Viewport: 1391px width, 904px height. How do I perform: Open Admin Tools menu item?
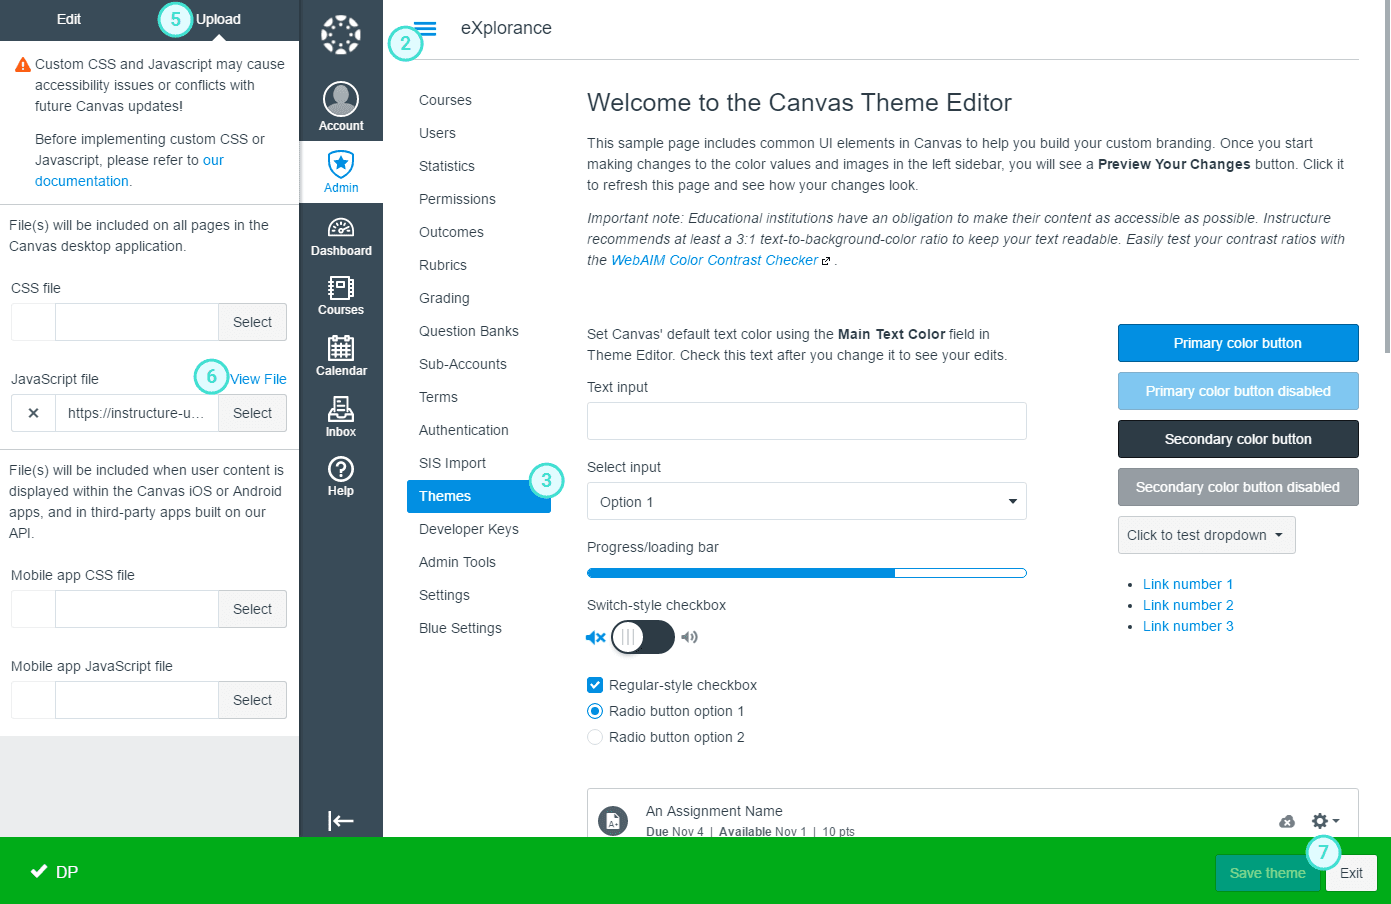[457, 562]
